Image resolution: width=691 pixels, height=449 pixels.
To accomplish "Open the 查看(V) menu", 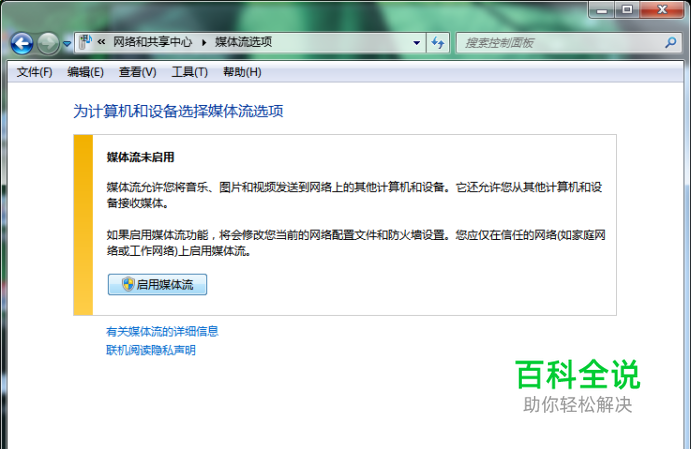I will [x=137, y=72].
